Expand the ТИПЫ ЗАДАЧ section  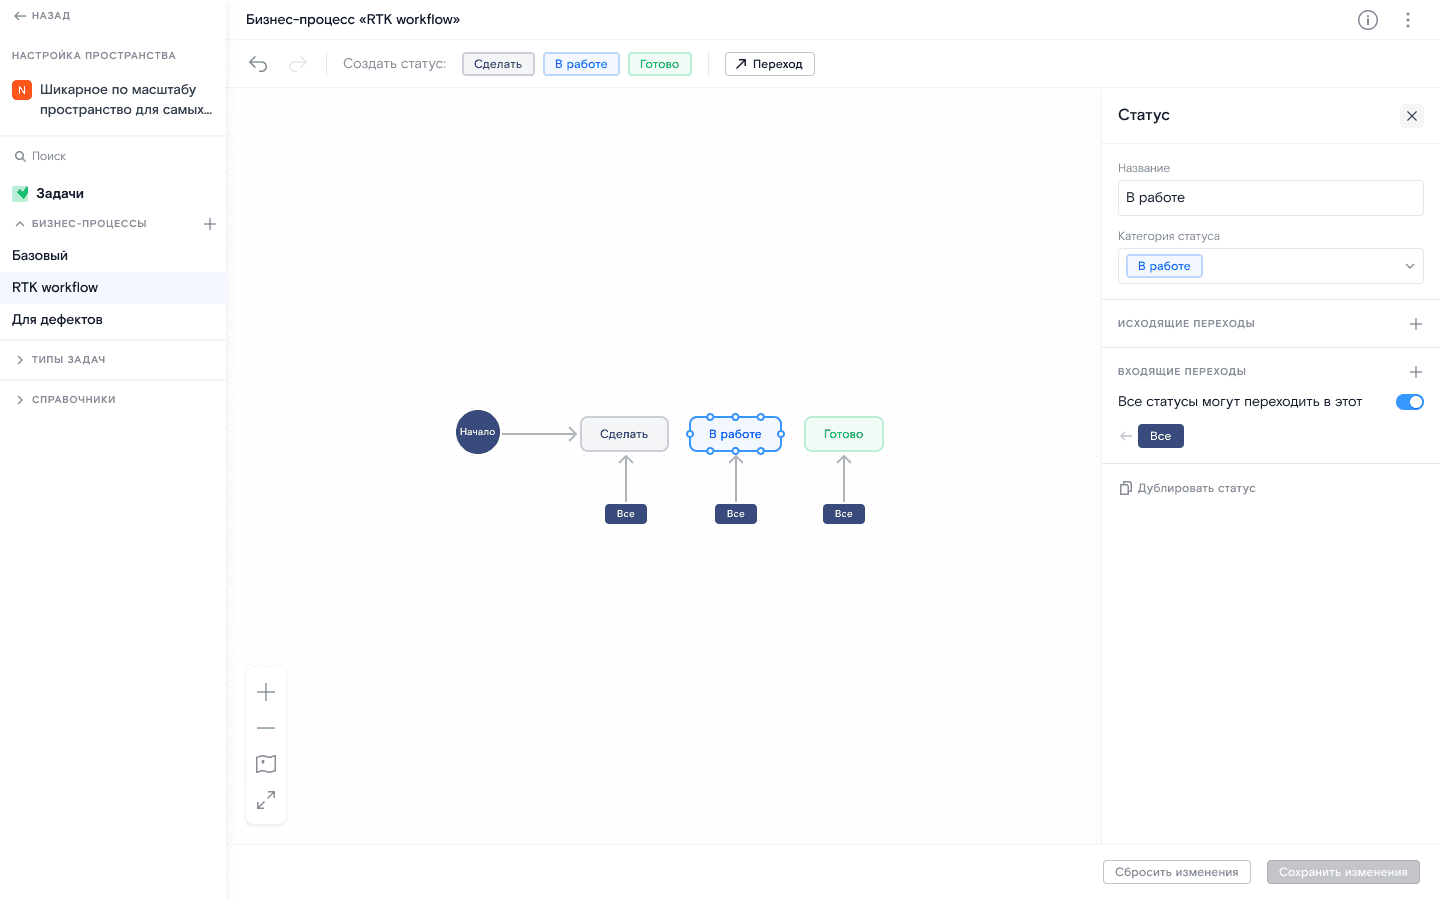click(20, 360)
